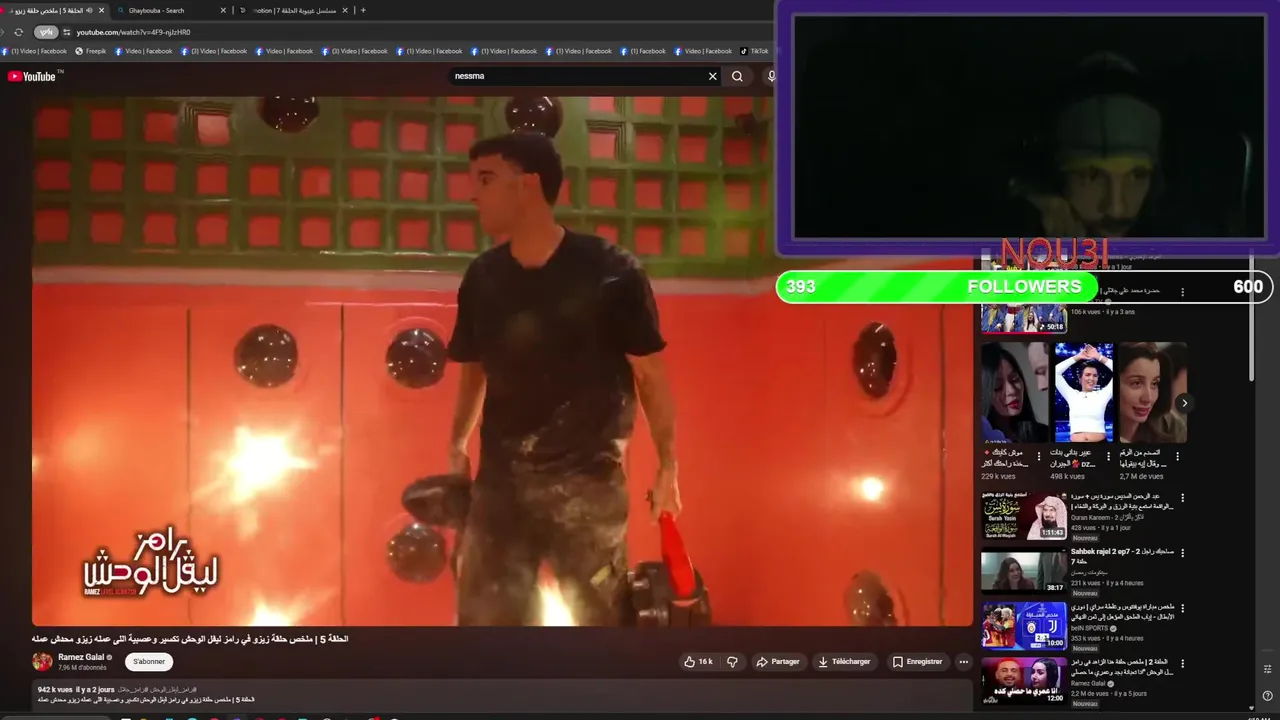Open a new browser tab with plus
Screen dimensions: 1280x720
coord(363,10)
